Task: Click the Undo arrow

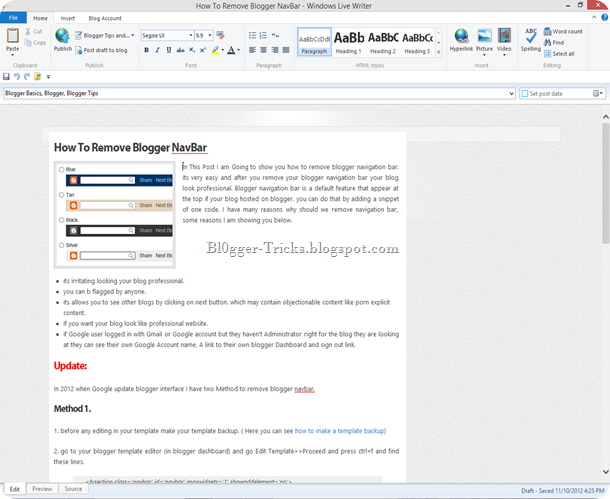Action: [x=17, y=77]
